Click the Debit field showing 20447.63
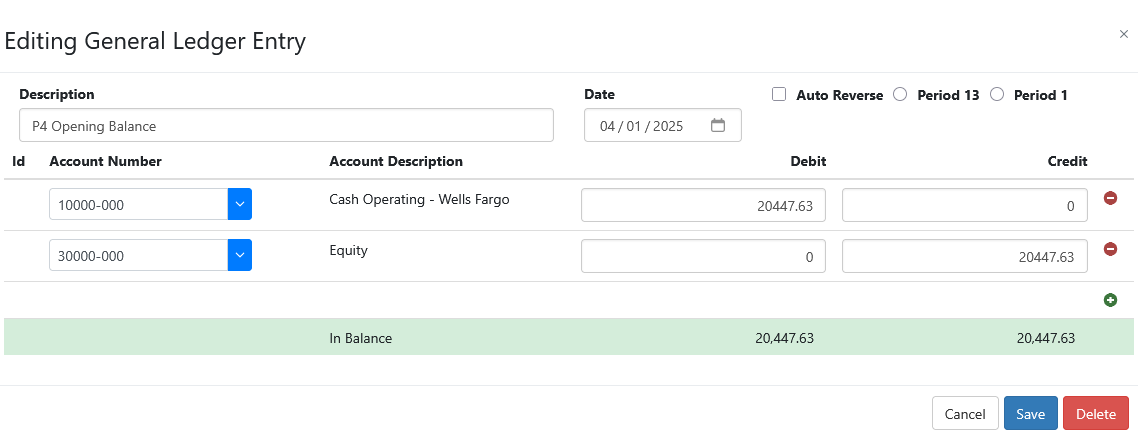 (703, 206)
